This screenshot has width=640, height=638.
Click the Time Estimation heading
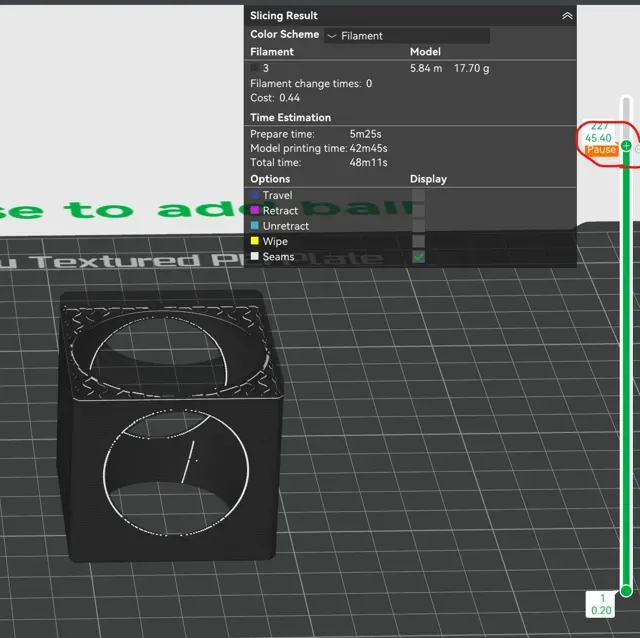[290, 118]
